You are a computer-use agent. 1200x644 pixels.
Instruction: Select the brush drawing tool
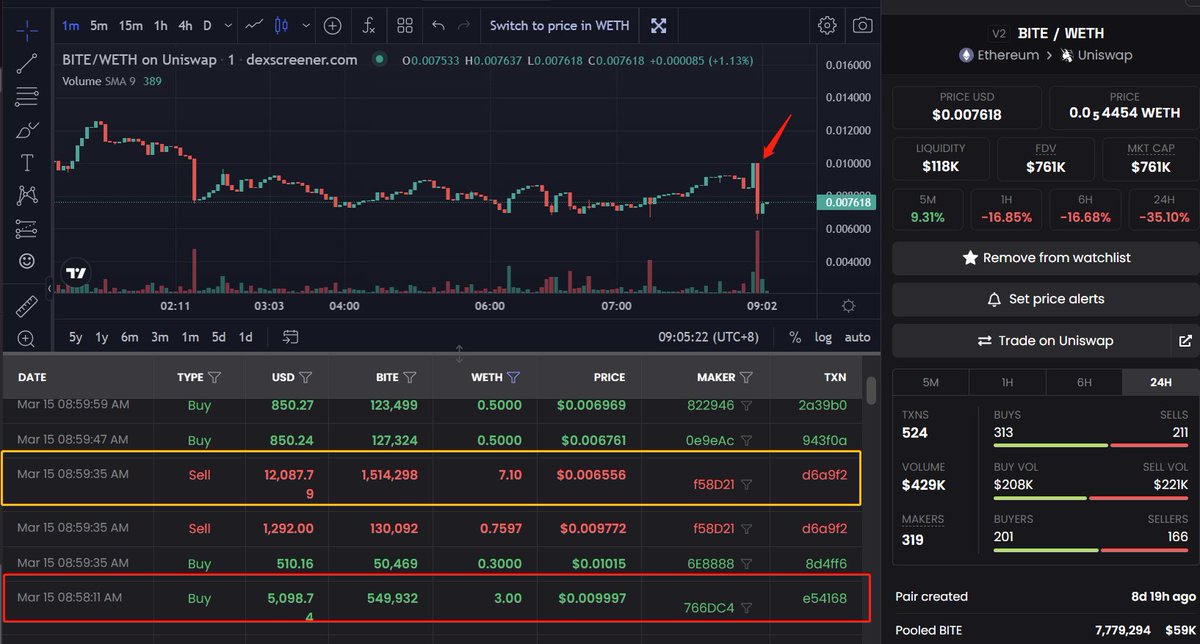(27, 130)
